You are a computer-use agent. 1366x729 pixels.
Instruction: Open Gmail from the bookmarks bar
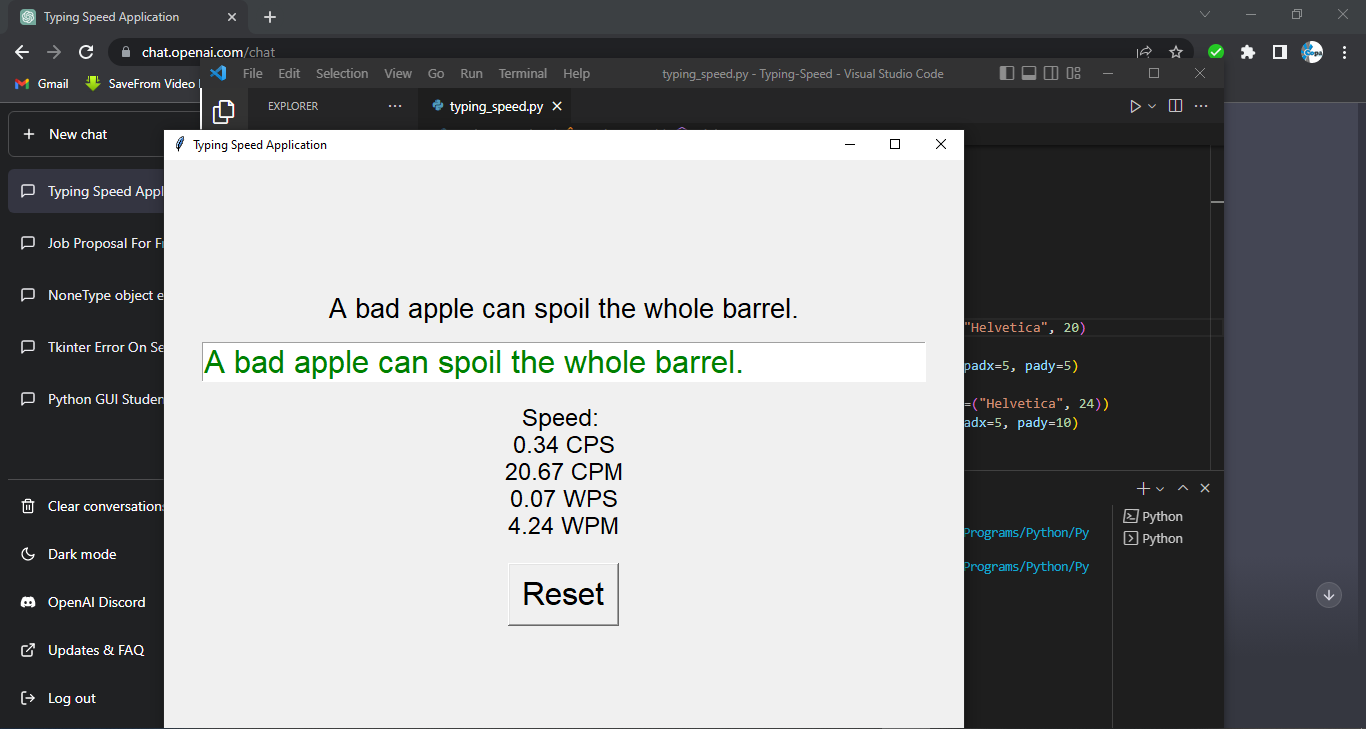pos(40,83)
